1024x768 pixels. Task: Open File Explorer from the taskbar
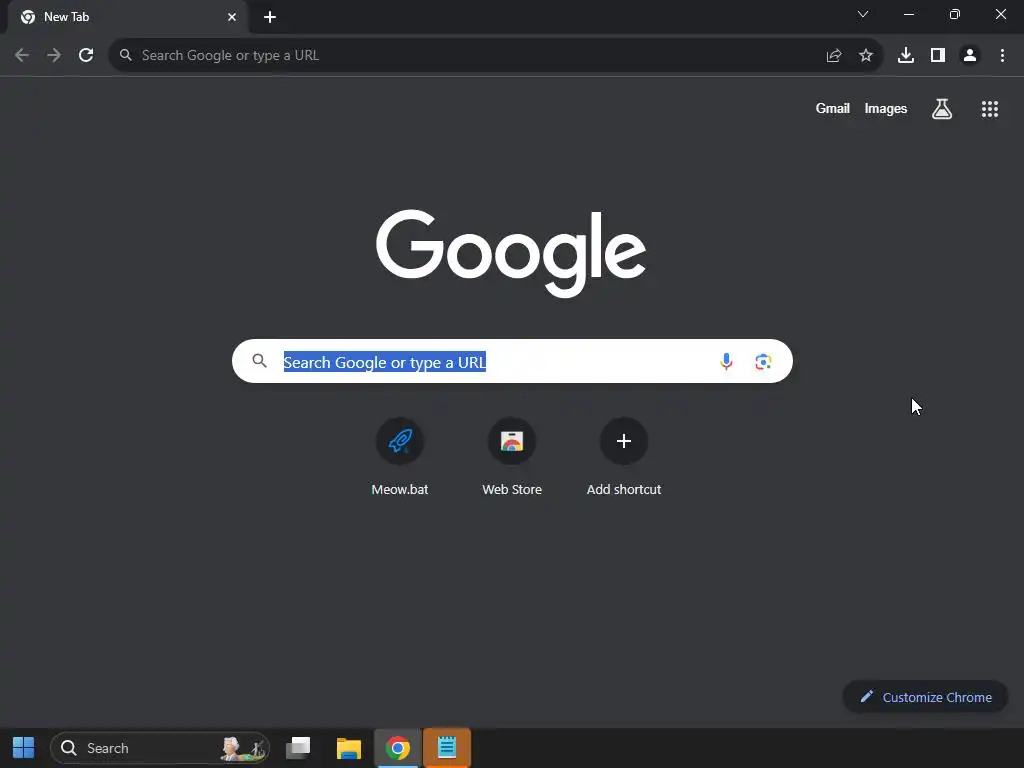[x=349, y=748]
